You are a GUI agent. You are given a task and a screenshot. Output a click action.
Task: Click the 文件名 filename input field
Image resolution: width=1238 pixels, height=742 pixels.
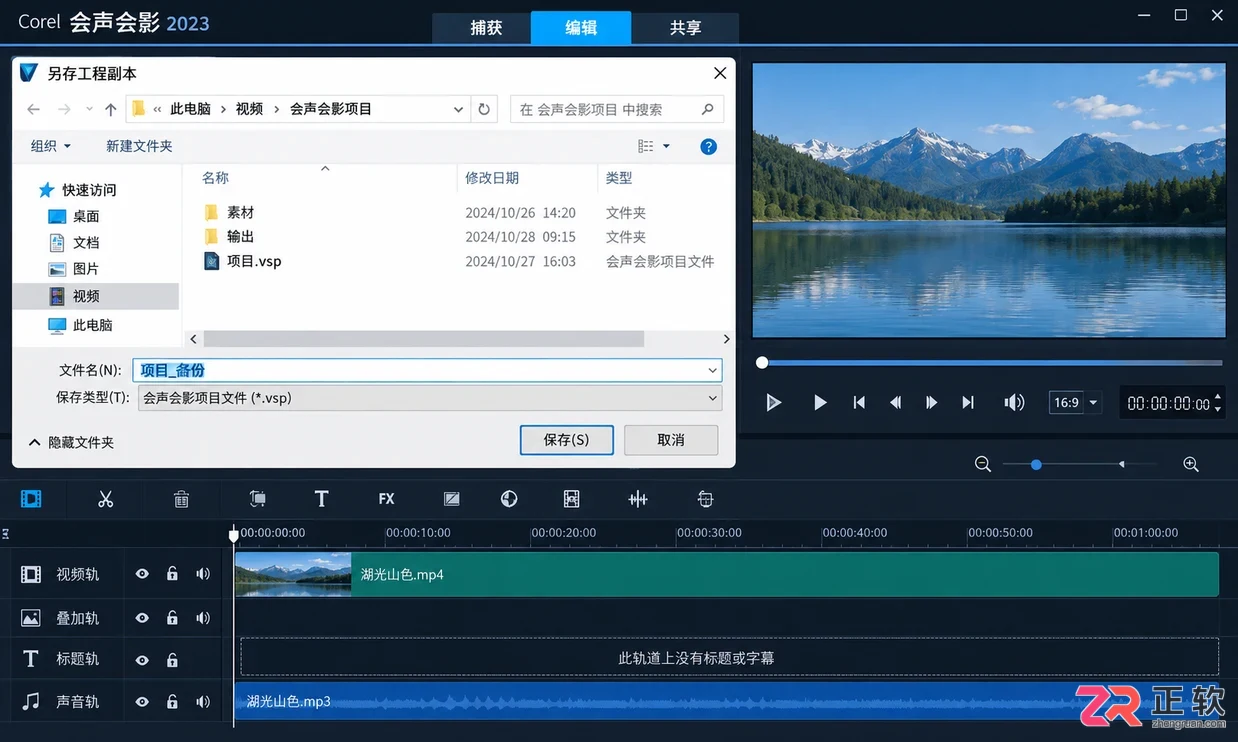pyautogui.click(x=427, y=370)
